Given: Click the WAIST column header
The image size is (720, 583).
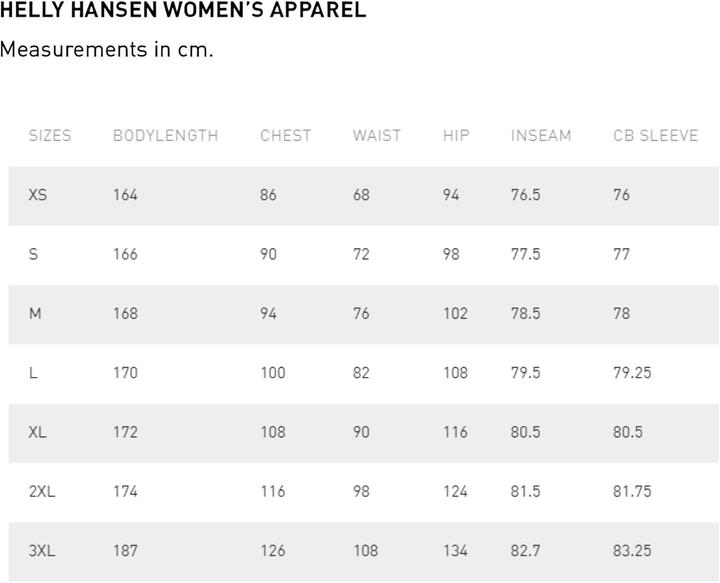Looking at the screenshot, I should coord(376,136).
